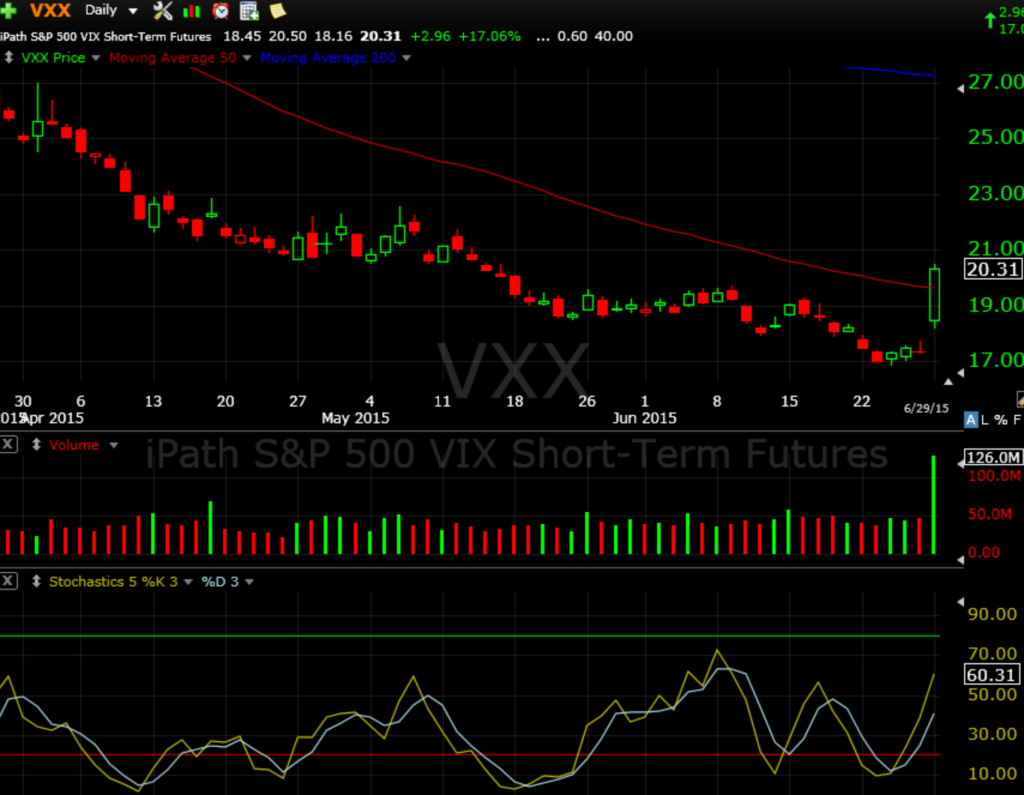Click the up-down reorder arrows beside VXX Price

[9, 57]
